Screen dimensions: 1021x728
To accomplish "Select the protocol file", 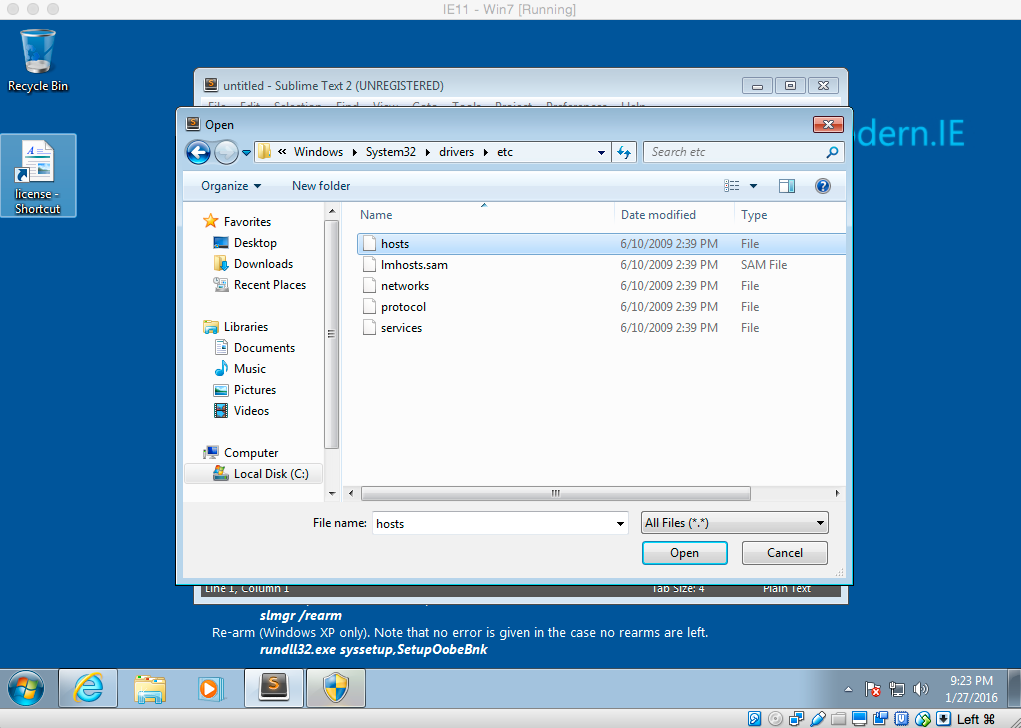I will [601, 307].
